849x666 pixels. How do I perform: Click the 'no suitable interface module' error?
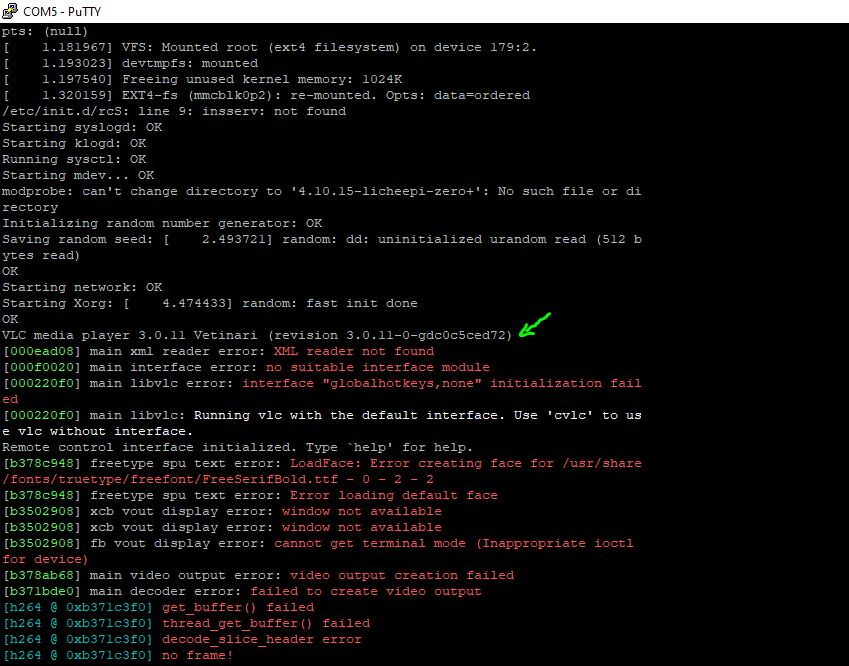pyautogui.click(x=378, y=367)
